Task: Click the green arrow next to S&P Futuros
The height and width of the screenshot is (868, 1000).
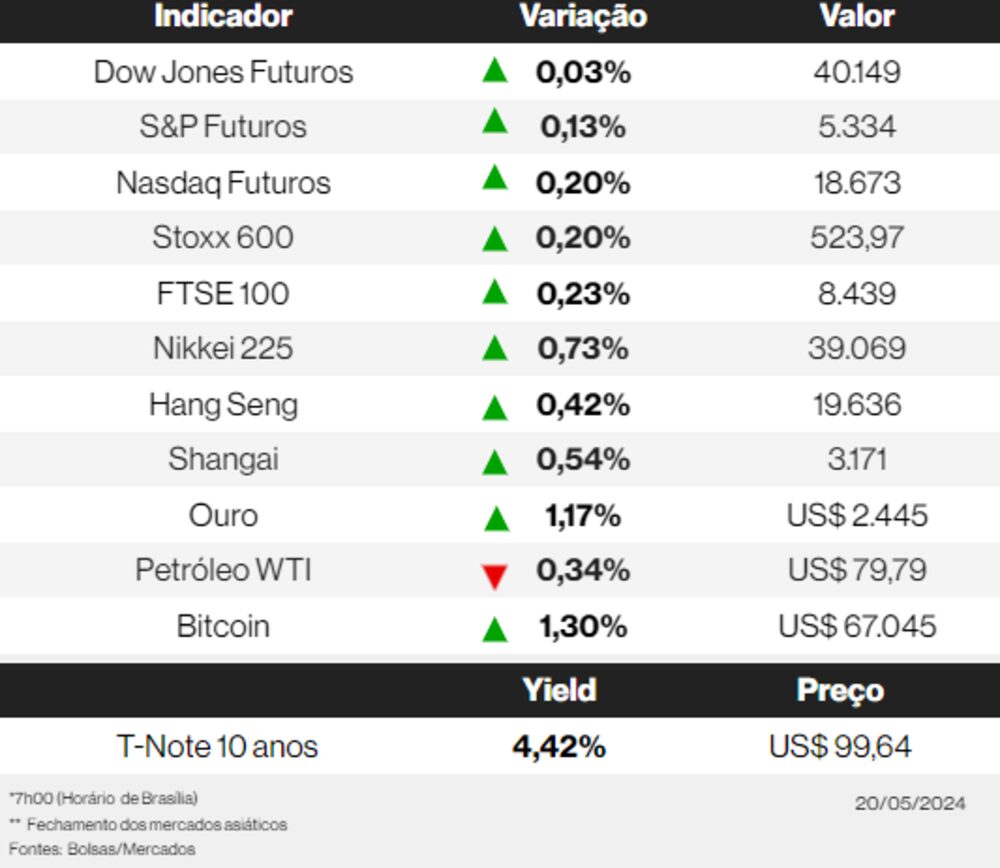Action: coord(495,123)
